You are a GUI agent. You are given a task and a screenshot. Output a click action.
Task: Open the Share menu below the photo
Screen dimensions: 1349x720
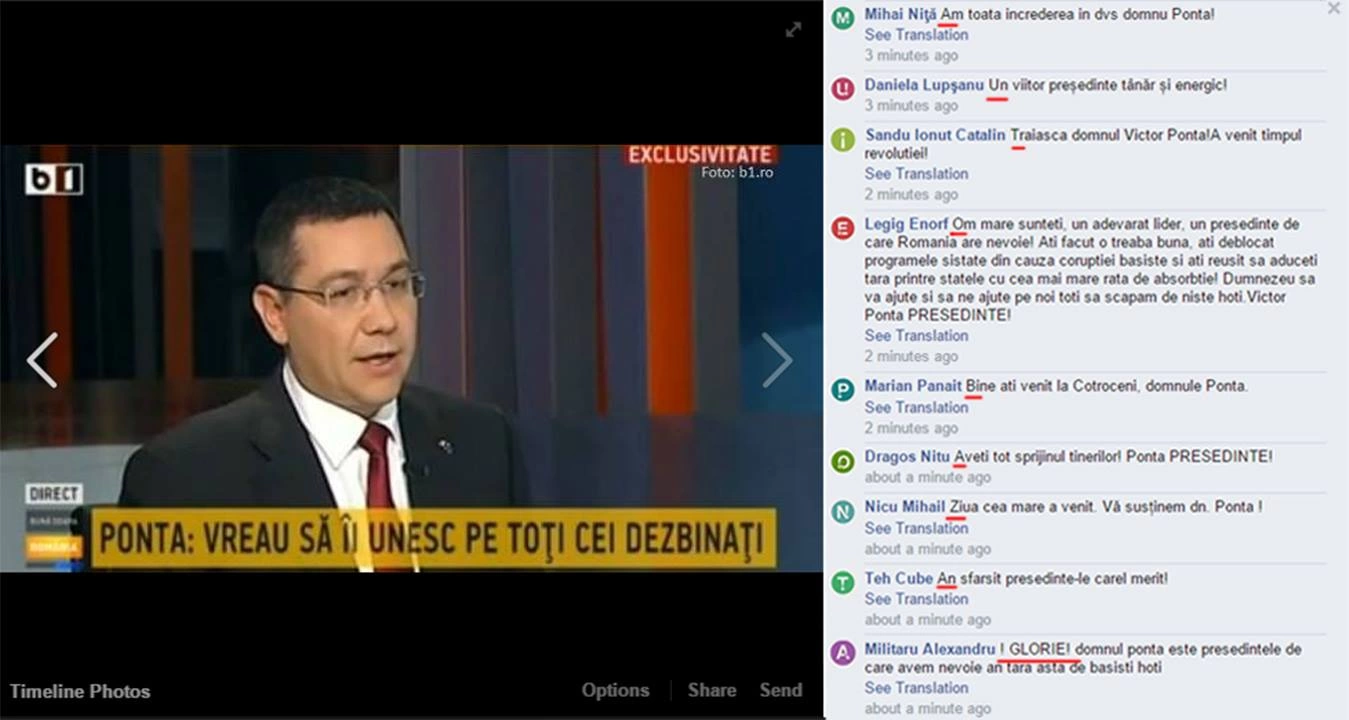coord(712,690)
